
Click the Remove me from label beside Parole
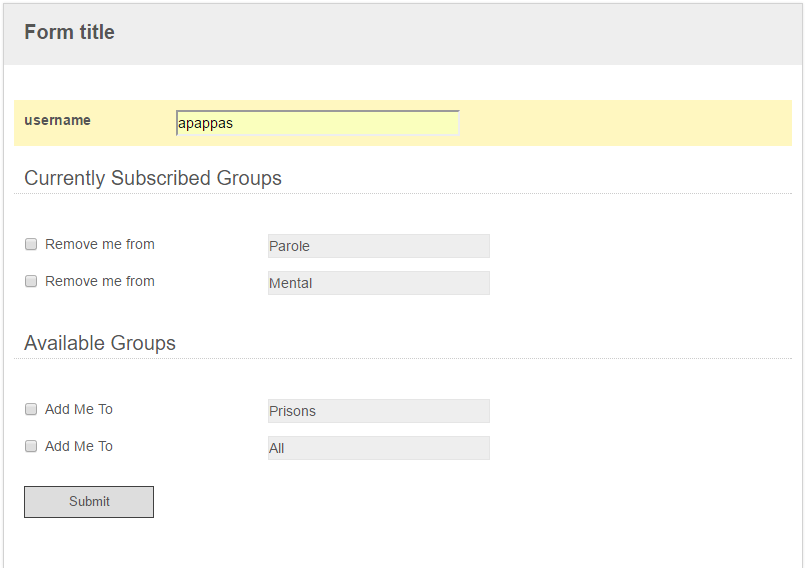click(100, 244)
